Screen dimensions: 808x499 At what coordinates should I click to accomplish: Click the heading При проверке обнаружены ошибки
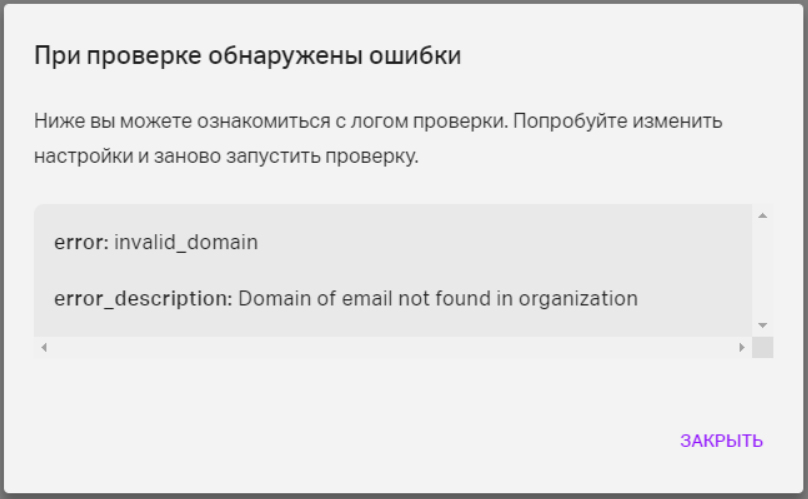(247, 56)
